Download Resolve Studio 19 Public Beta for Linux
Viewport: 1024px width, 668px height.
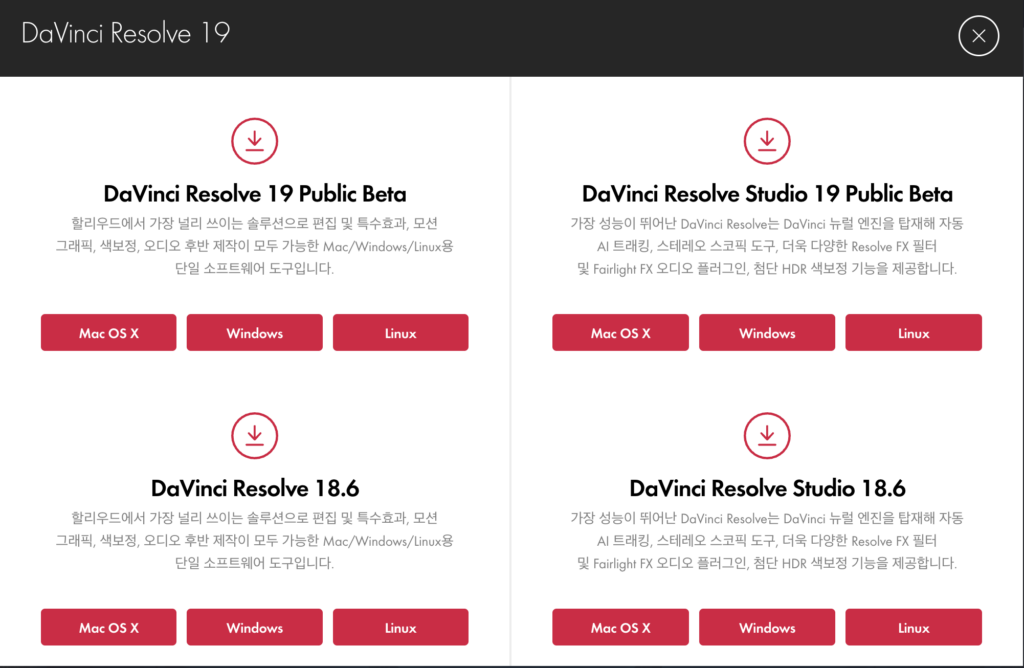point(913,333)
